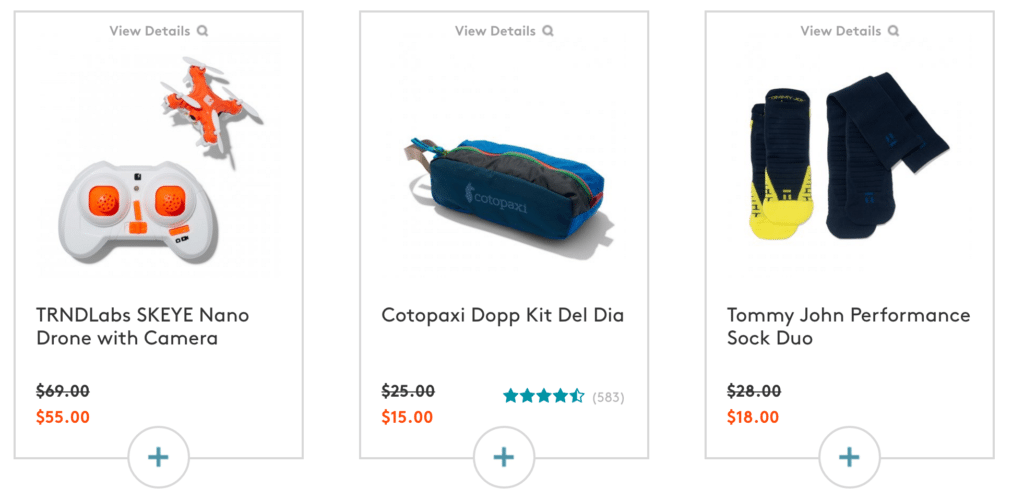Select the TRNDLabs SKEYE Nano Drone title
1024x500 pixels.
[142, 326]
